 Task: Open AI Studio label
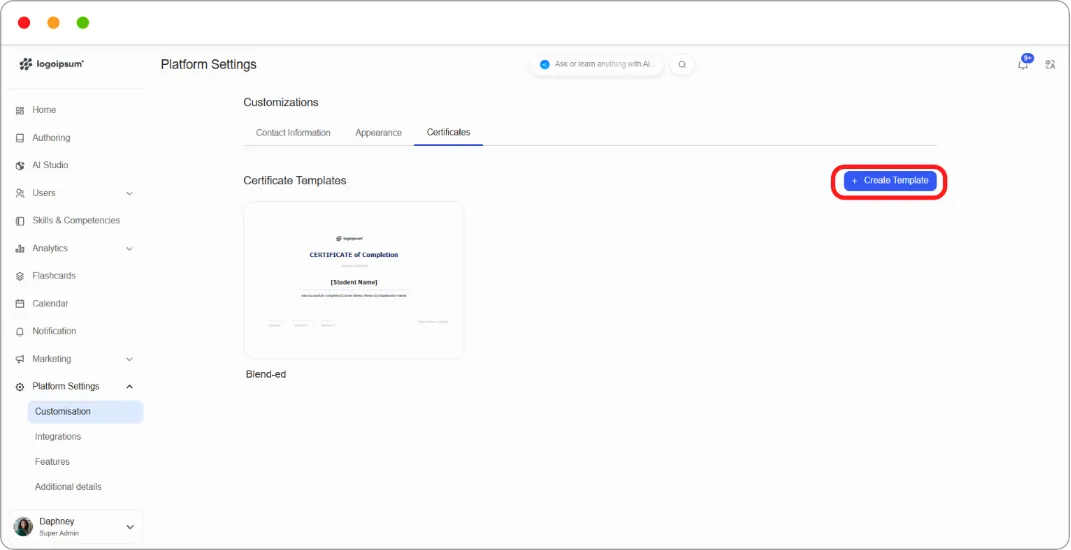point(51,165)
